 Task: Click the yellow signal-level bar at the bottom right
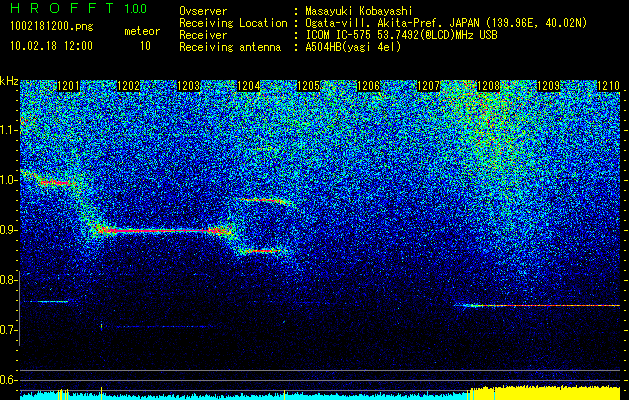click(x=546, y=393)
